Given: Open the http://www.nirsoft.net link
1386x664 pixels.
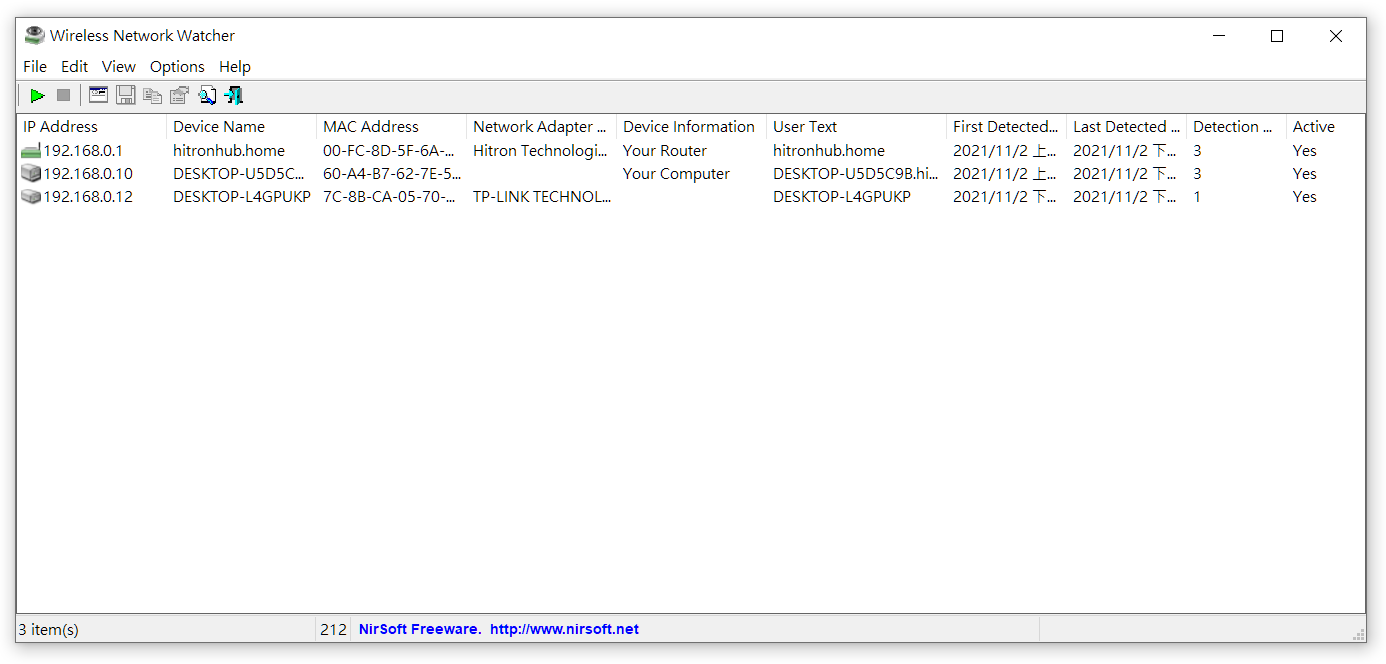Looking at the screenshot, I should click(565, 630).
